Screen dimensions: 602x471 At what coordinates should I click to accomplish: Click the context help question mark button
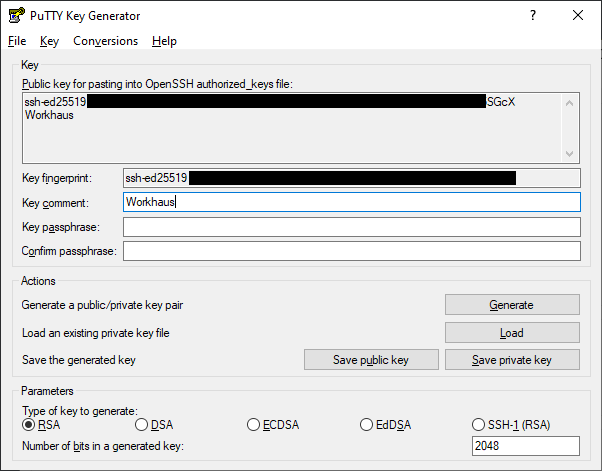coord(533,15)
